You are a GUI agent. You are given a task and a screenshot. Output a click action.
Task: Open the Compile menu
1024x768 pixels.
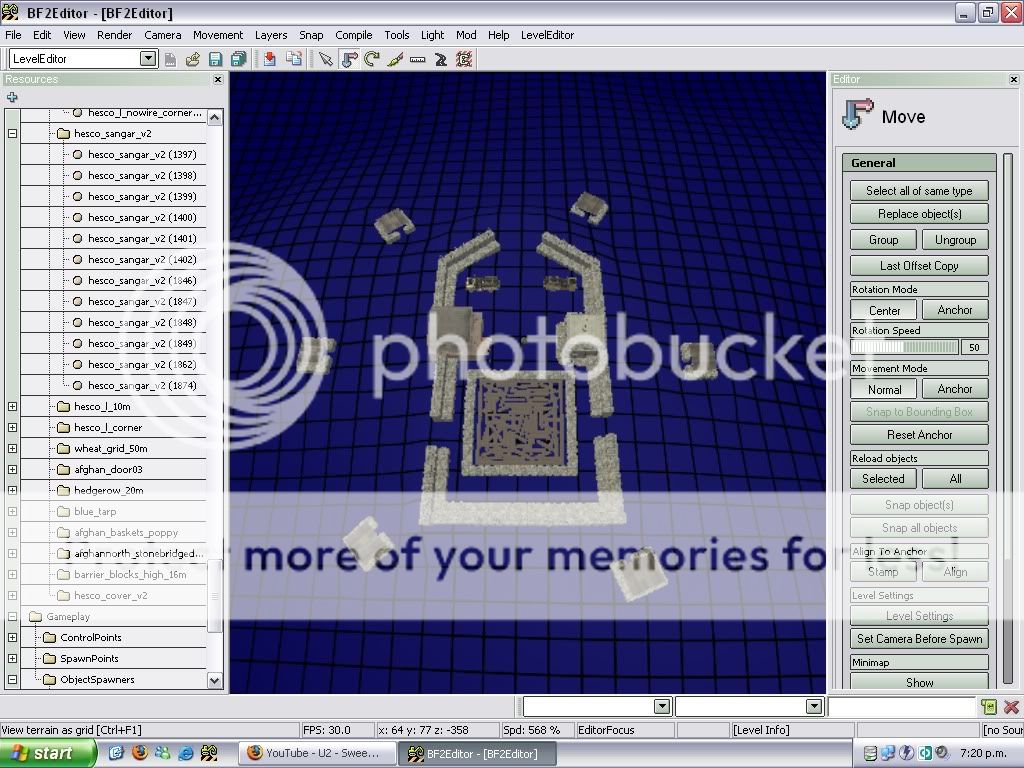(353, 35)
